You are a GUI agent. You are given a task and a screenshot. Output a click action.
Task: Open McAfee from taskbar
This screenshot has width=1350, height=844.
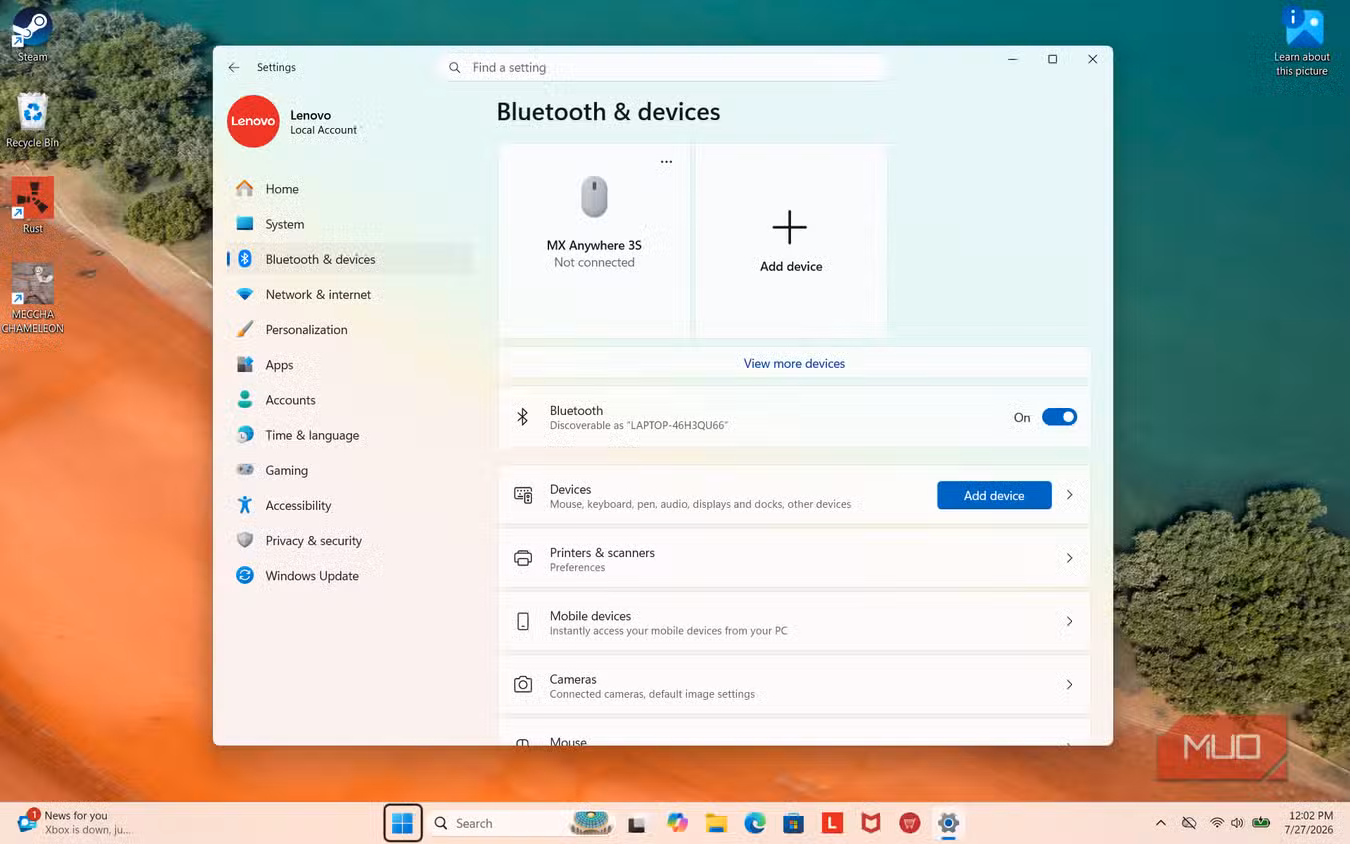871,823
